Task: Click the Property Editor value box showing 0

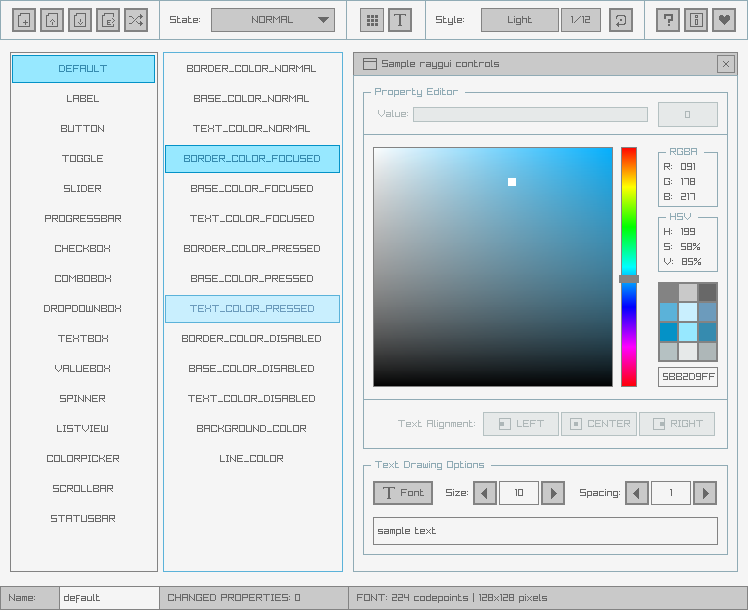Action: pos(687,114)
